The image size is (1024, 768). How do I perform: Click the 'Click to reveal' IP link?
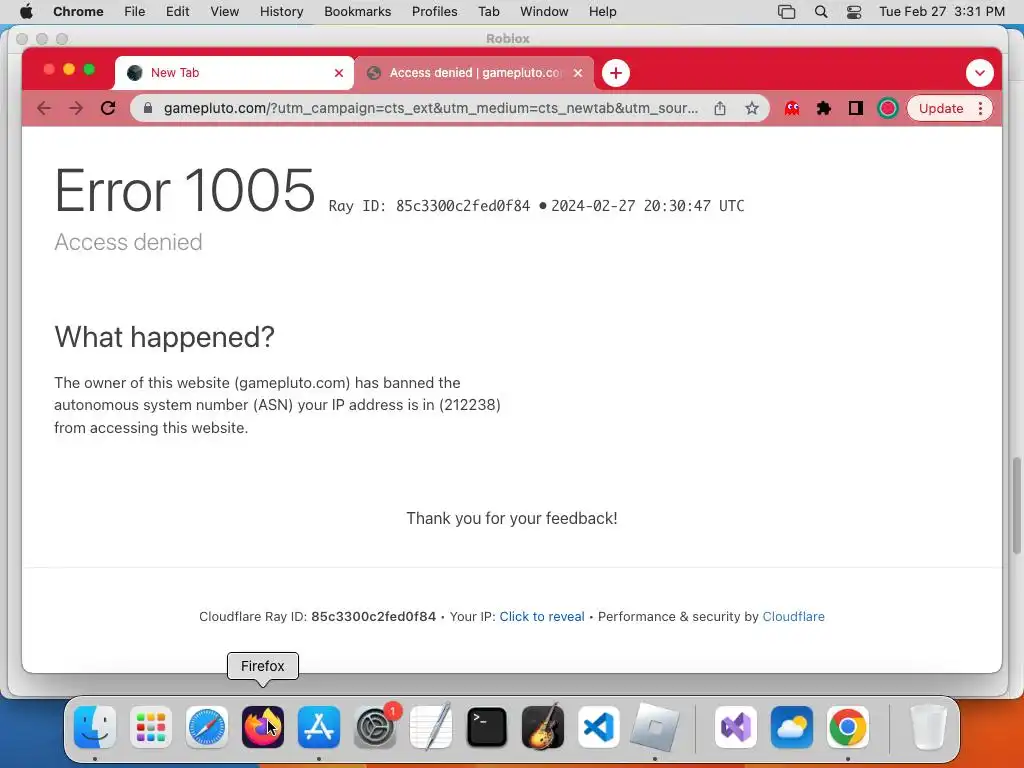click(541, 616)
